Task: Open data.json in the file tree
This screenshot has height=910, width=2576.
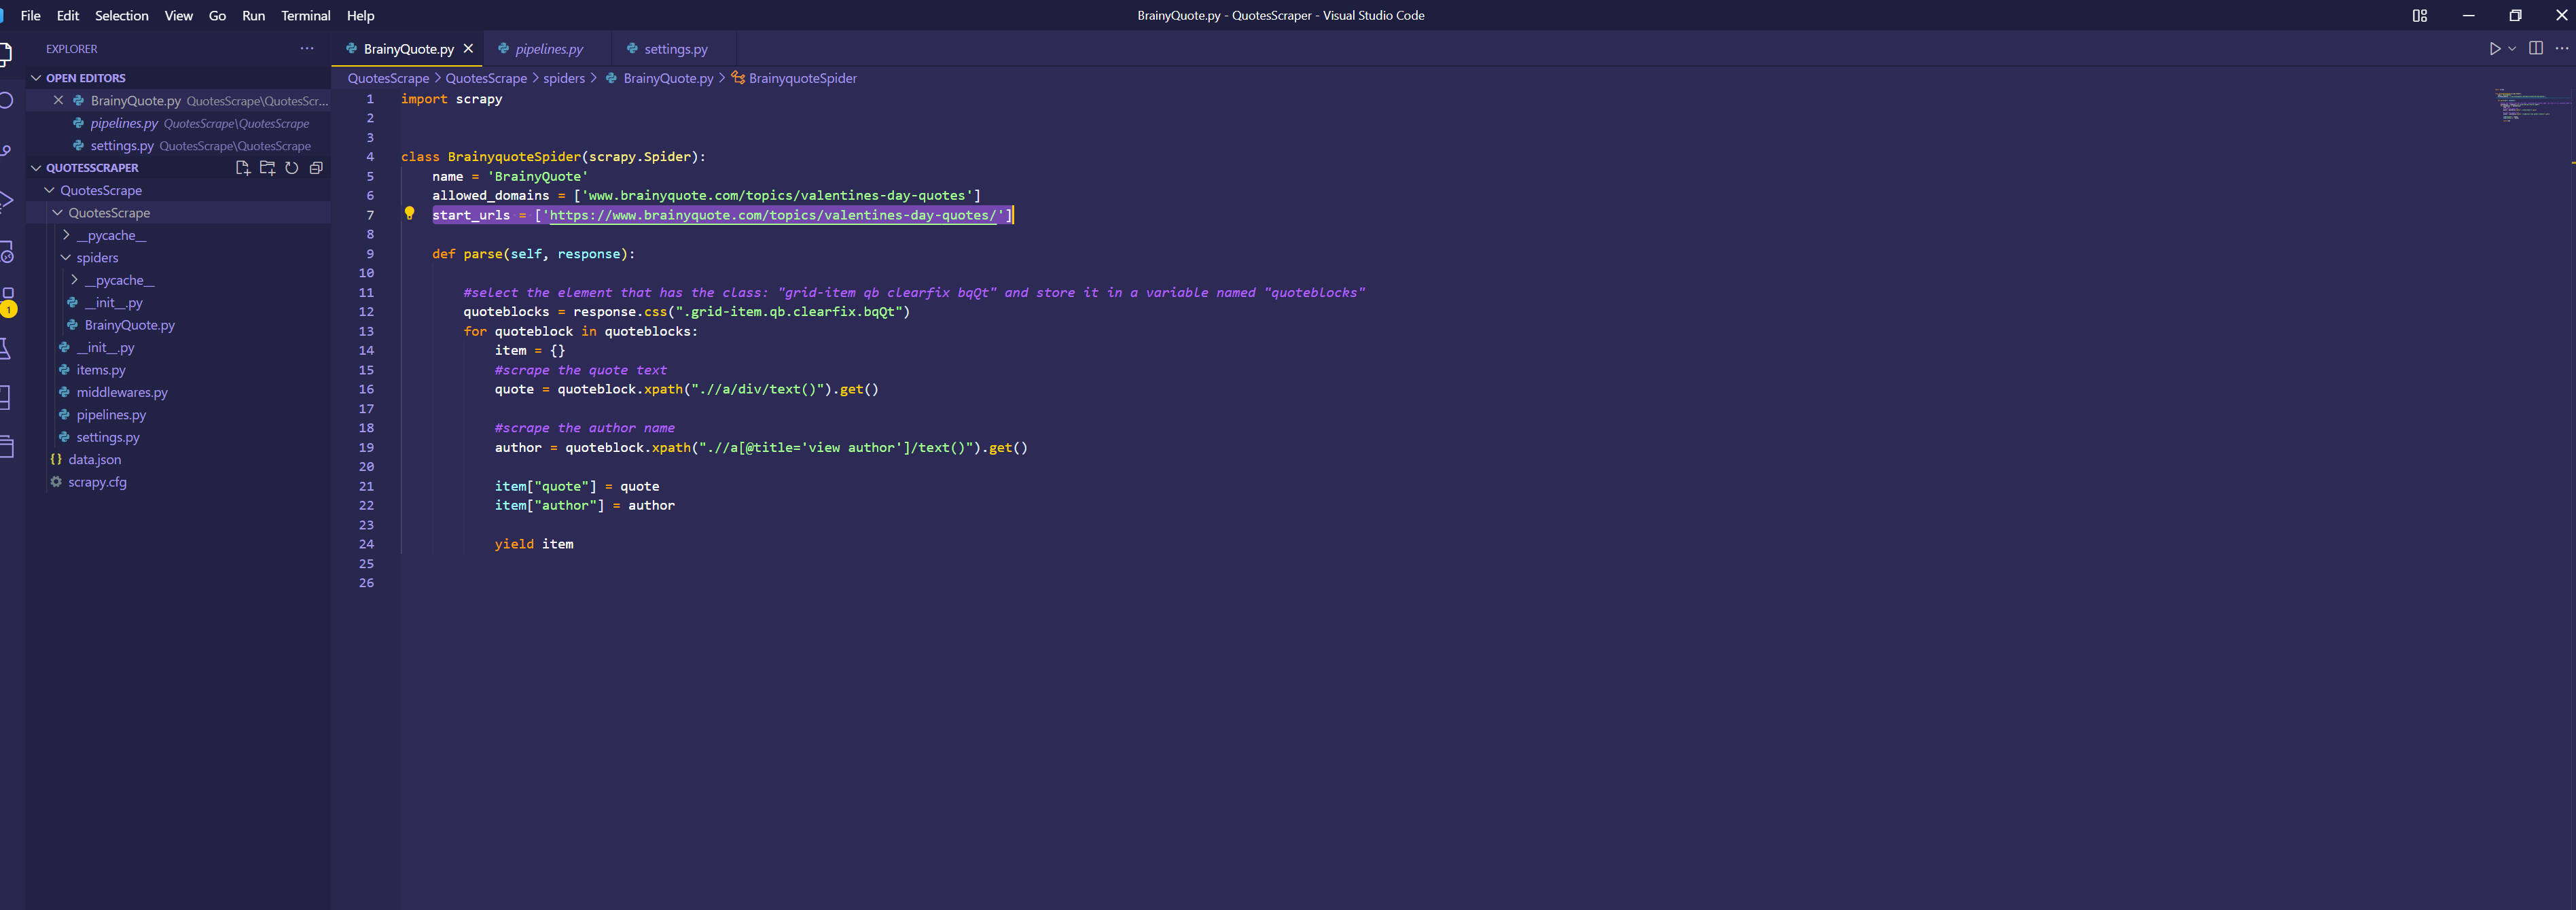Action: pos(94,459)
